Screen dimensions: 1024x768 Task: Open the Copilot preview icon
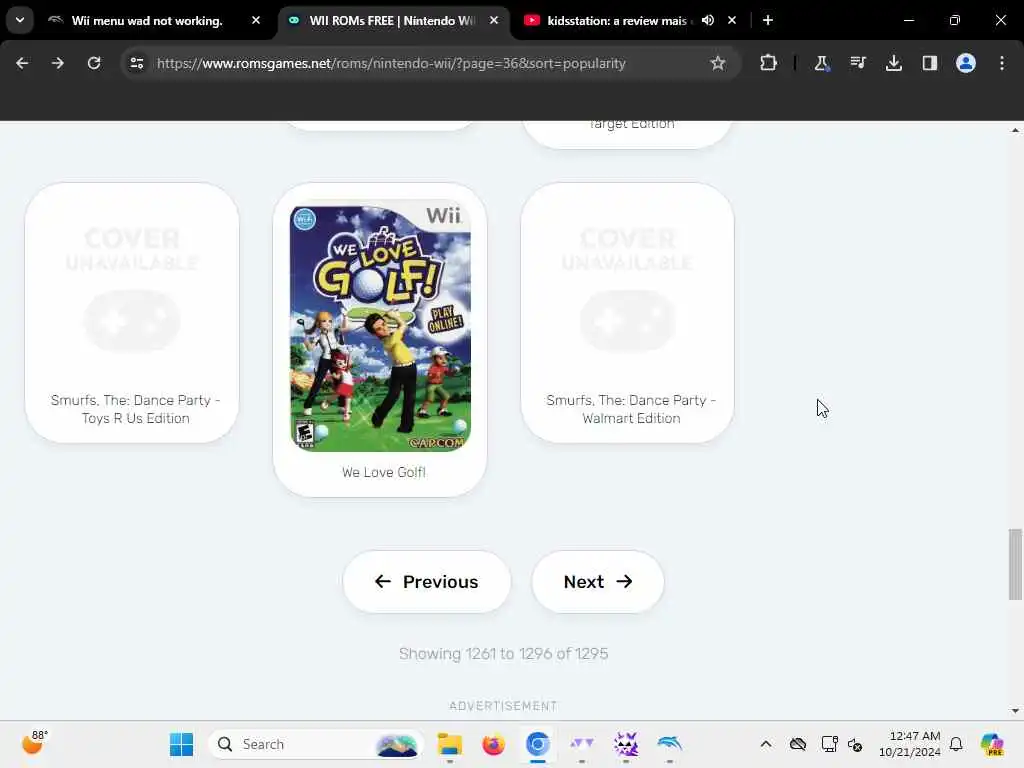click(992, 744)
